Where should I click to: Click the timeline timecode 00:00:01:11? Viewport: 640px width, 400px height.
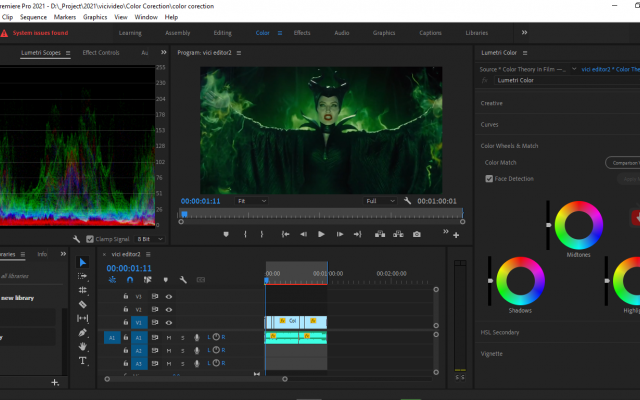pos(129,268)
